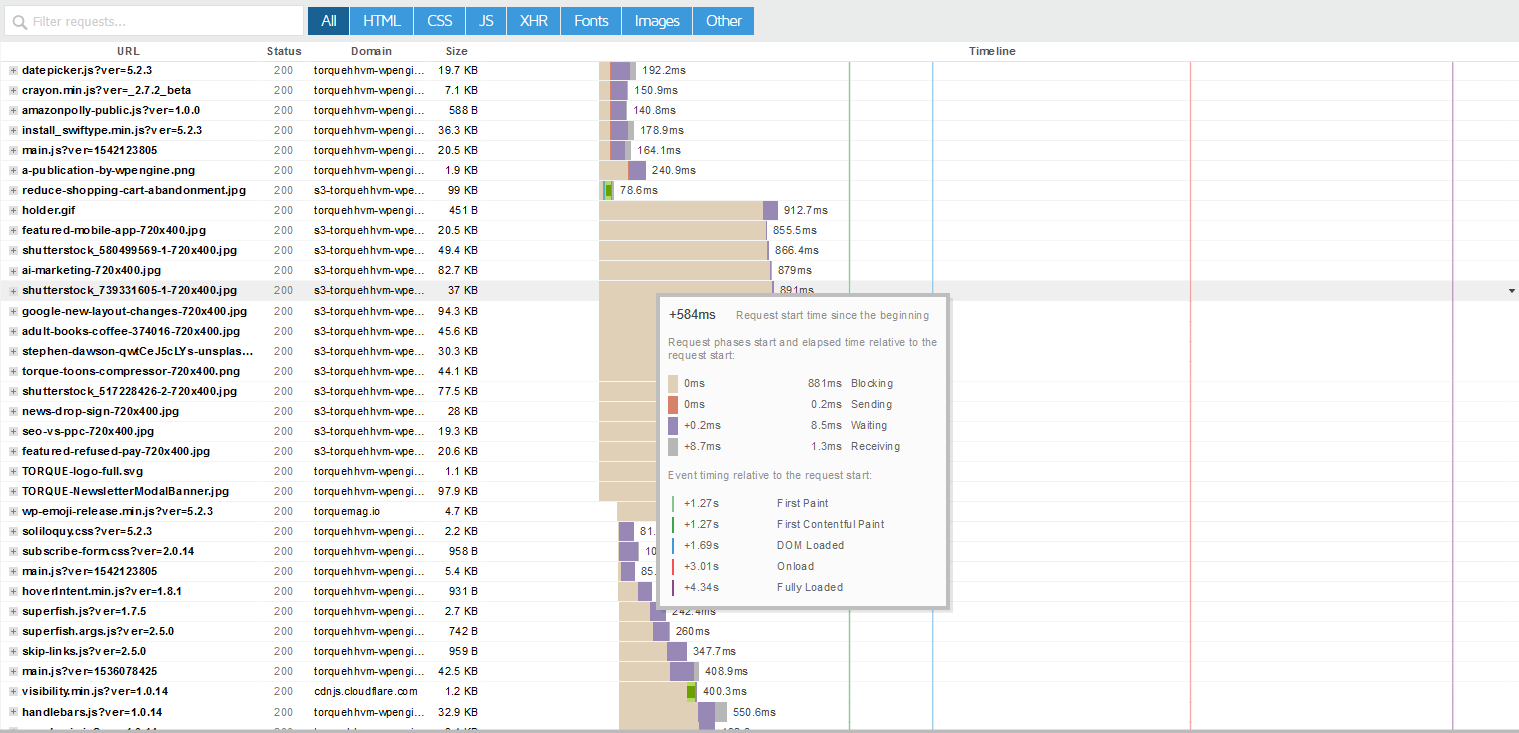Expand the holder.gif request details
1519x733 pixels.
tap(13, 211)
